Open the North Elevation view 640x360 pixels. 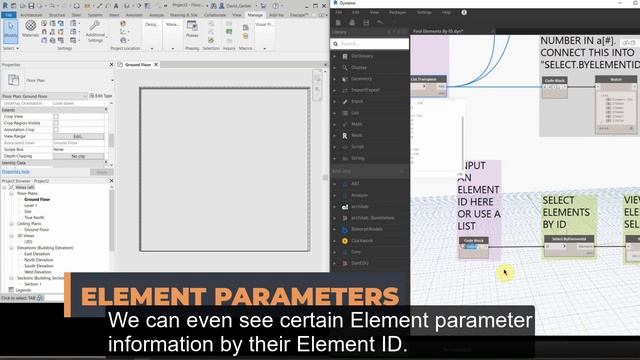click(39, 260)
